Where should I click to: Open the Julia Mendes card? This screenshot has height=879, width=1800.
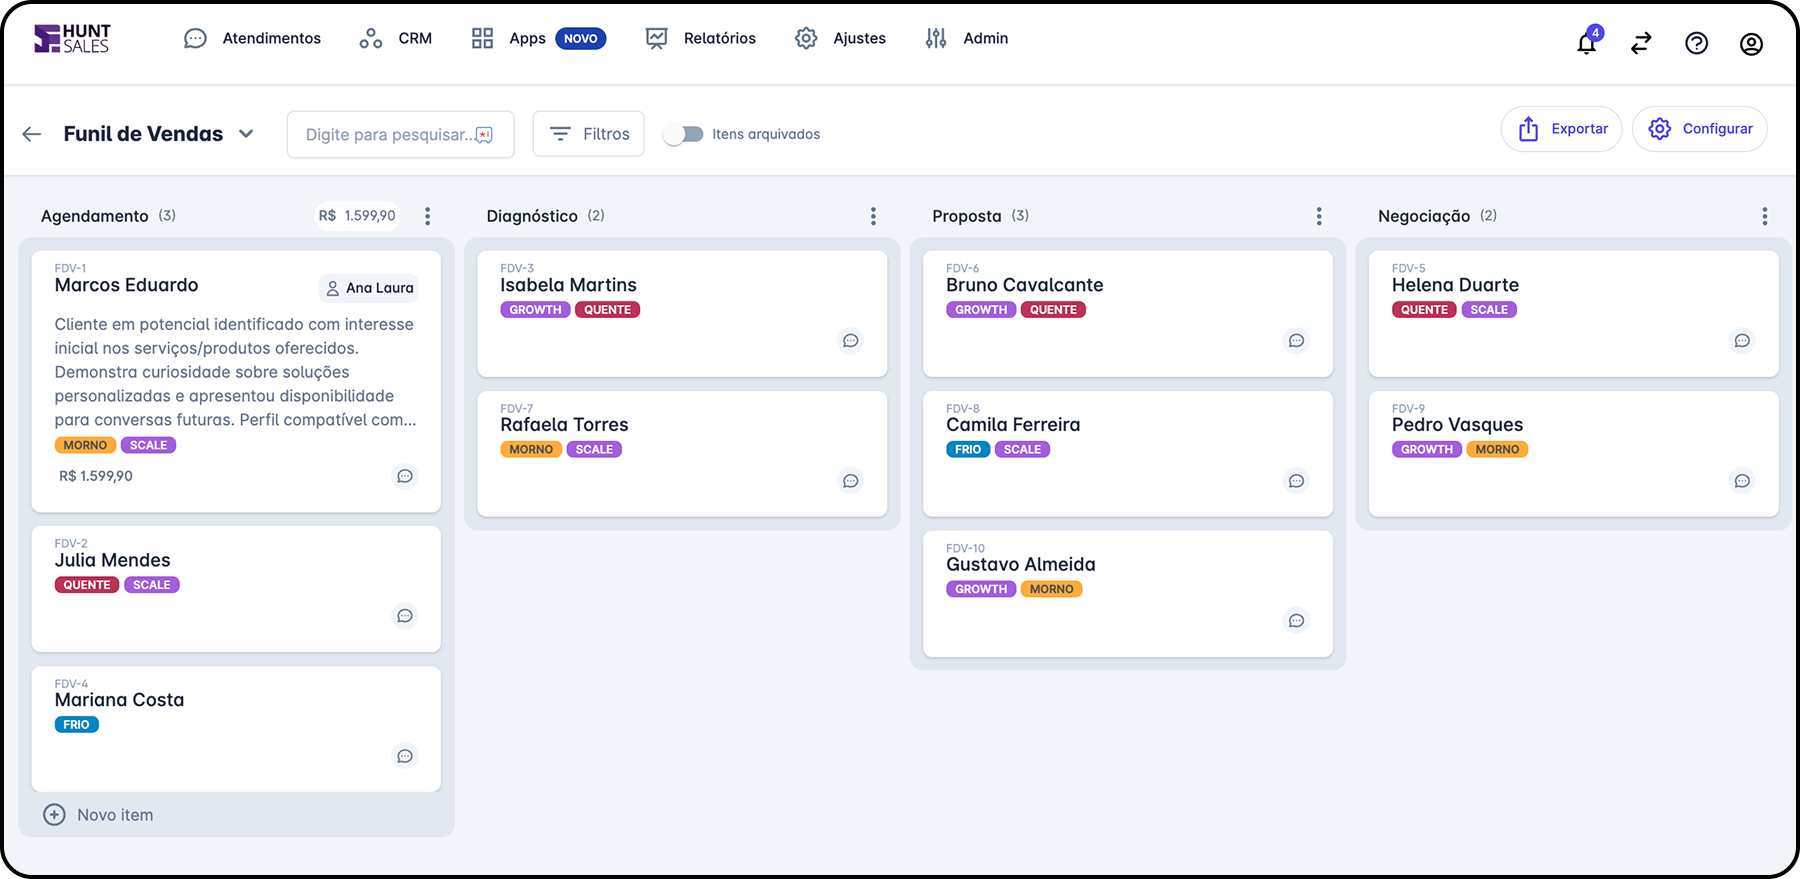[x=236, y=589]
